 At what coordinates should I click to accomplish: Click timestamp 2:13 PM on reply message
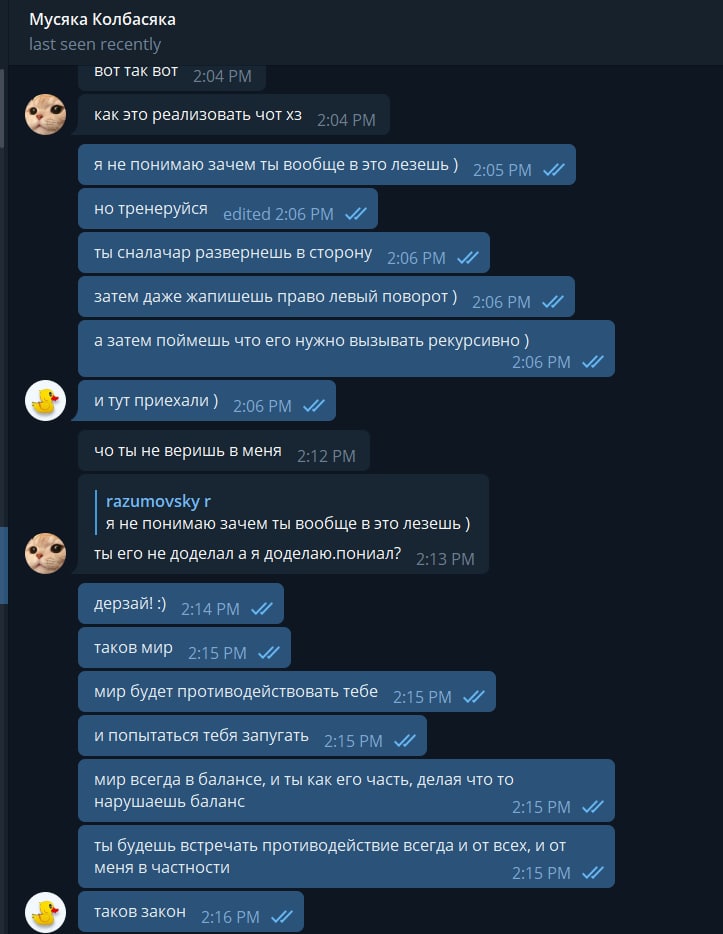(445, 559)
